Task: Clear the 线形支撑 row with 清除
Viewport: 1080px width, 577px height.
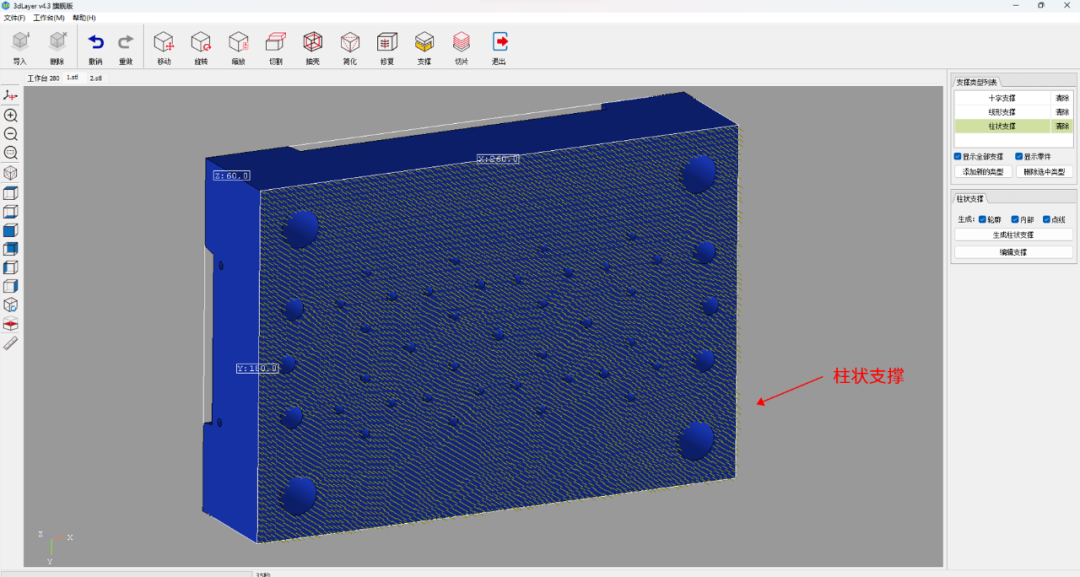Action: pyautogui.click(x=1062, y=112)
